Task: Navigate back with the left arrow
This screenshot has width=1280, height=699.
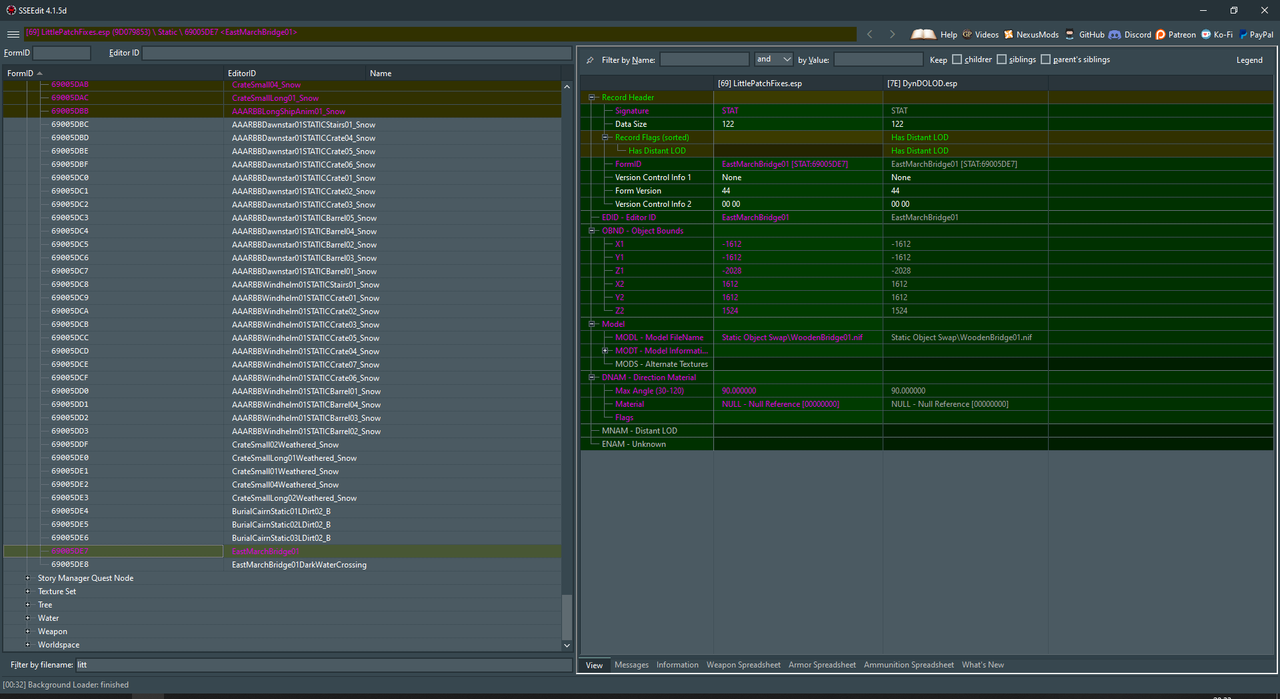Action: [x=869, y=34]
